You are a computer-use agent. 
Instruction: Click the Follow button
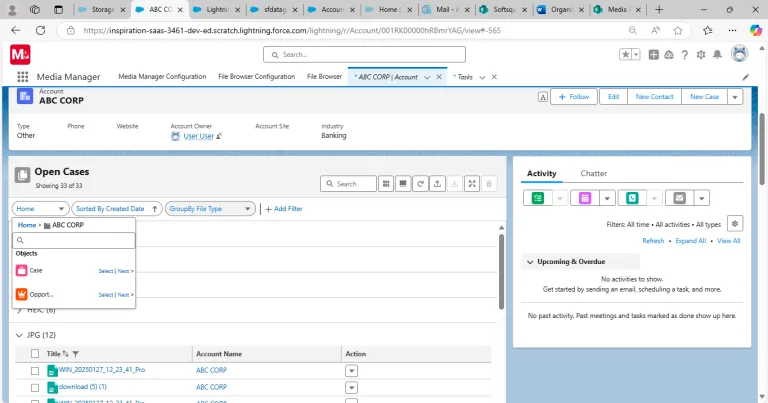pos(574,97)
